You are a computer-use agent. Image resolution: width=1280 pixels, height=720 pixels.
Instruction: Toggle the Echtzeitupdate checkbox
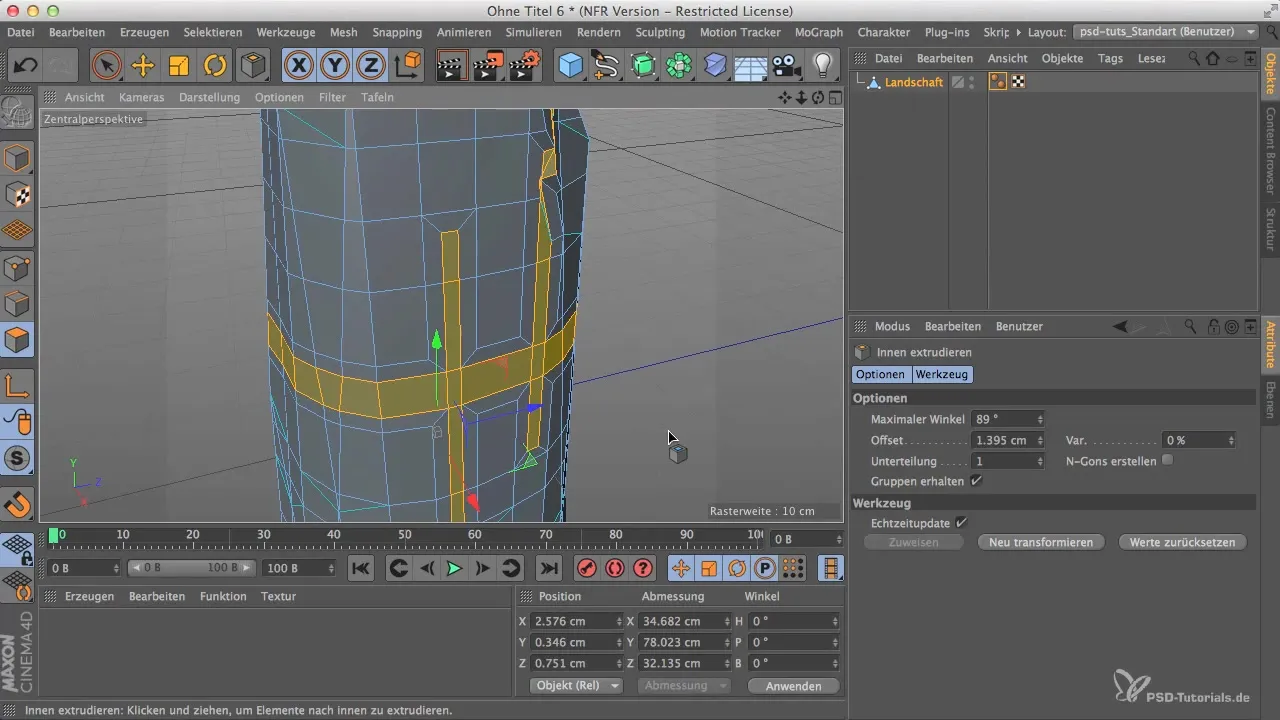[961, 522]
